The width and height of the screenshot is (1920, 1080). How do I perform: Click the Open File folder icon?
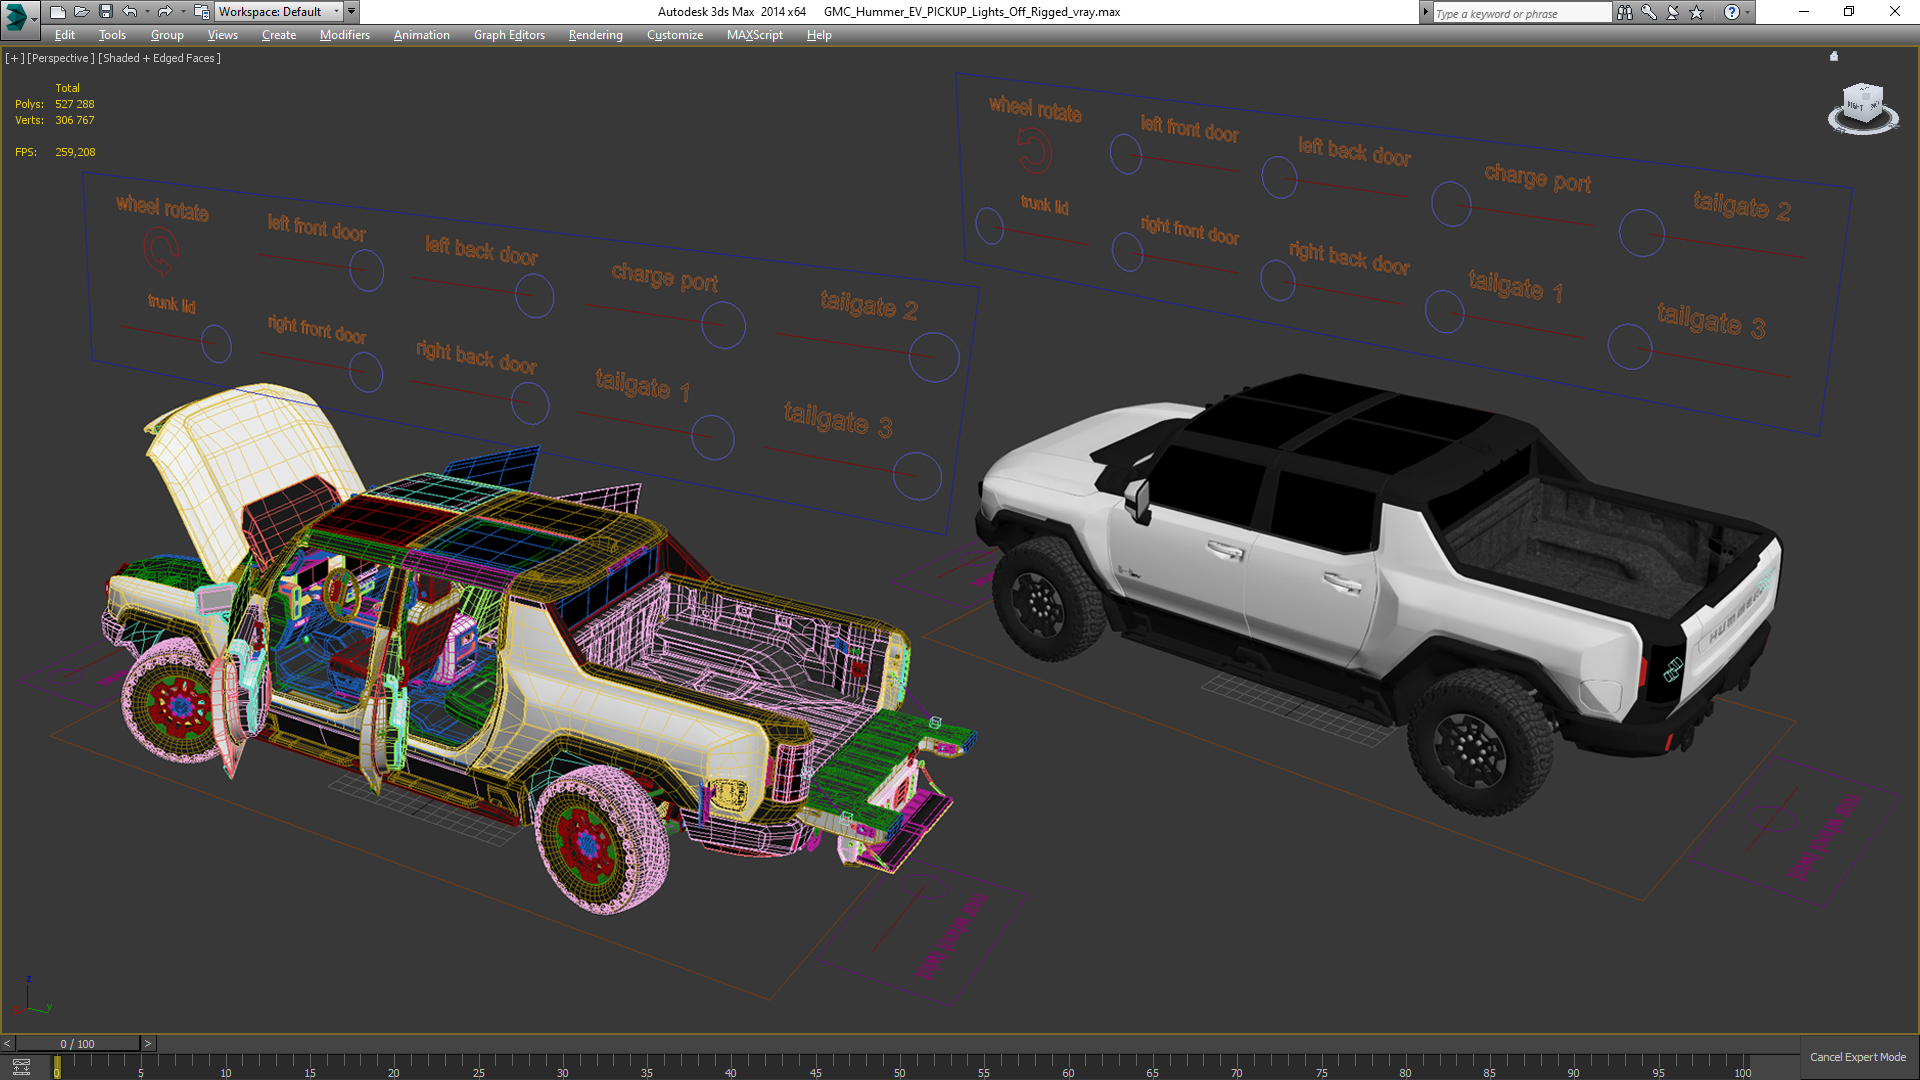point(81,12)
